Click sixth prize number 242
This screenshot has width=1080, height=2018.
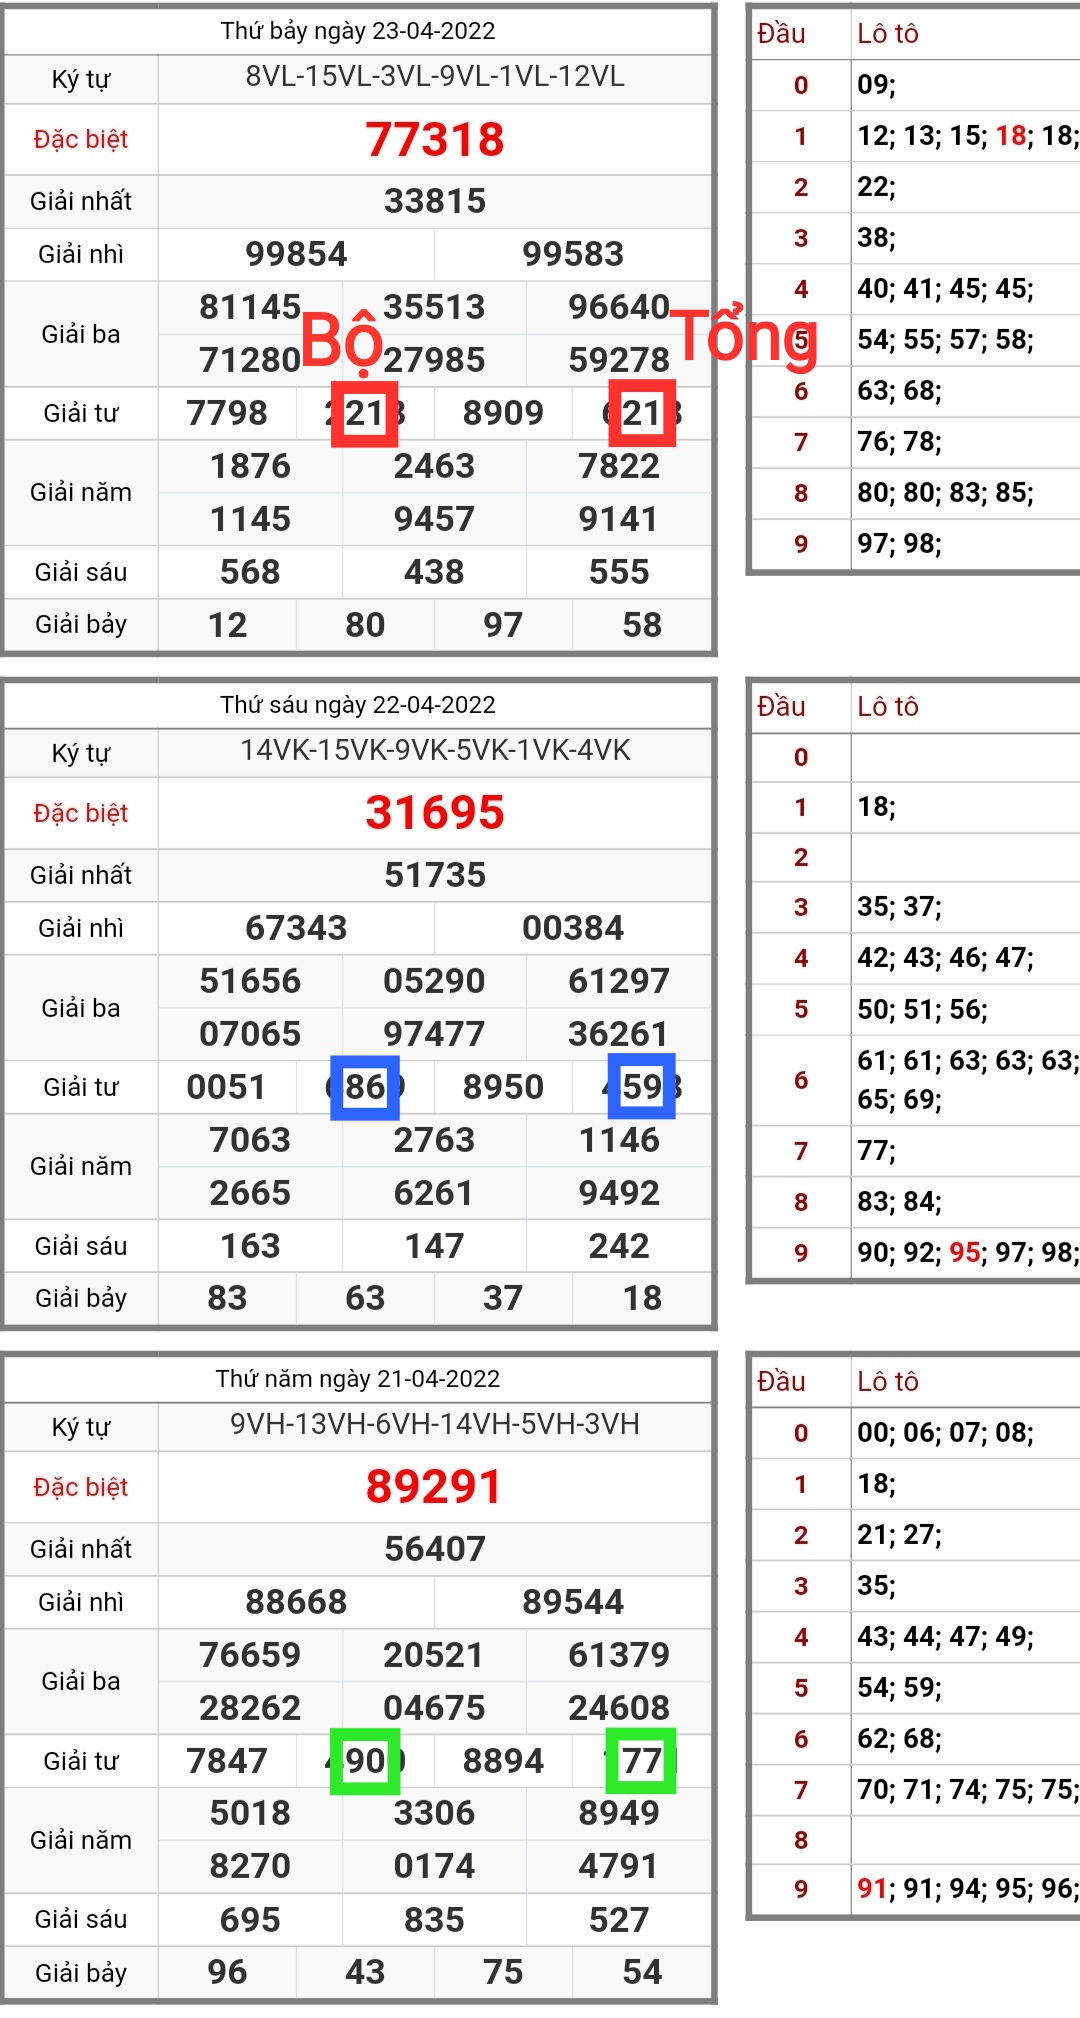[619, 1246]
